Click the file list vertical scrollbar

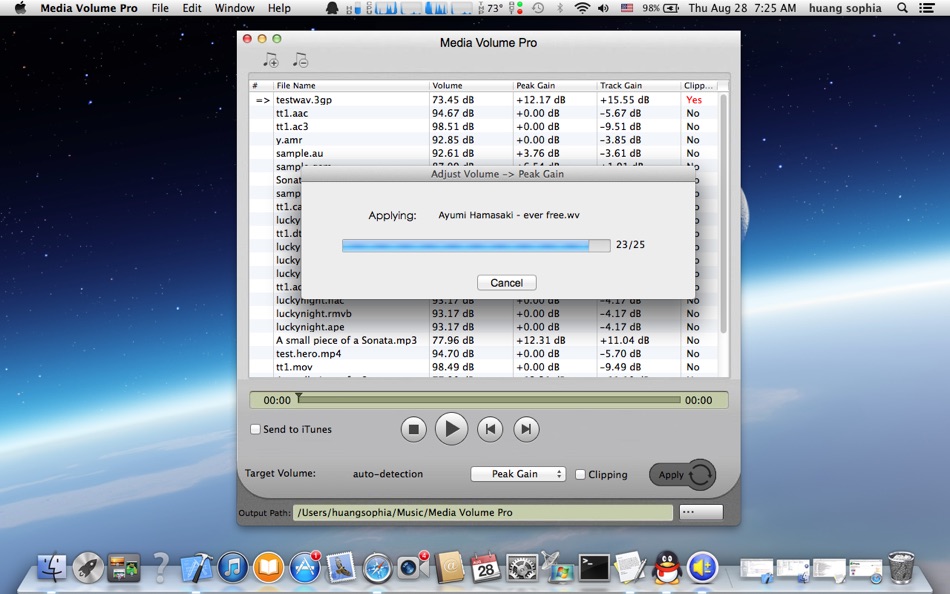tap(723, 212)
